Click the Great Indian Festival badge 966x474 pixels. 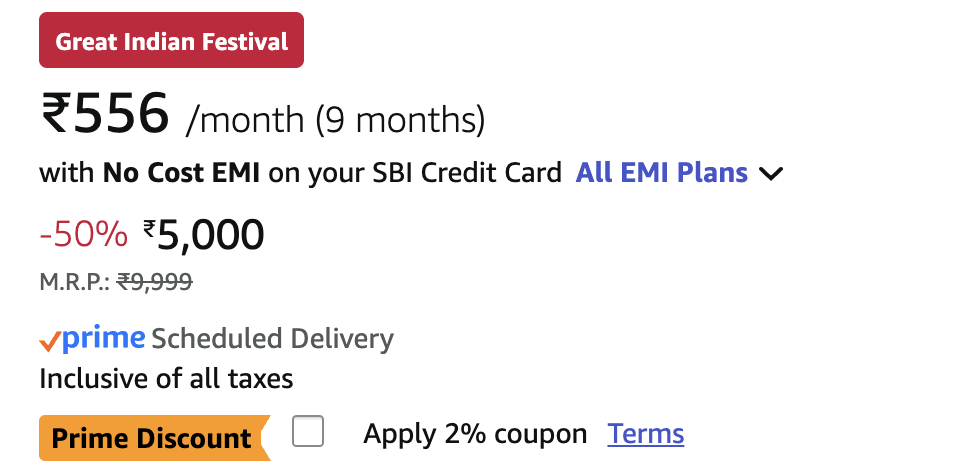tap(171, 42)
